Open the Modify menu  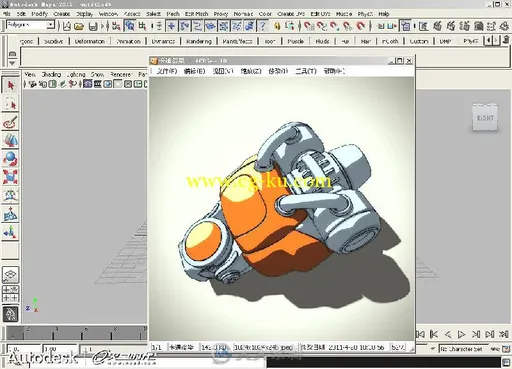pyautogui.click(x=40, y=14)
